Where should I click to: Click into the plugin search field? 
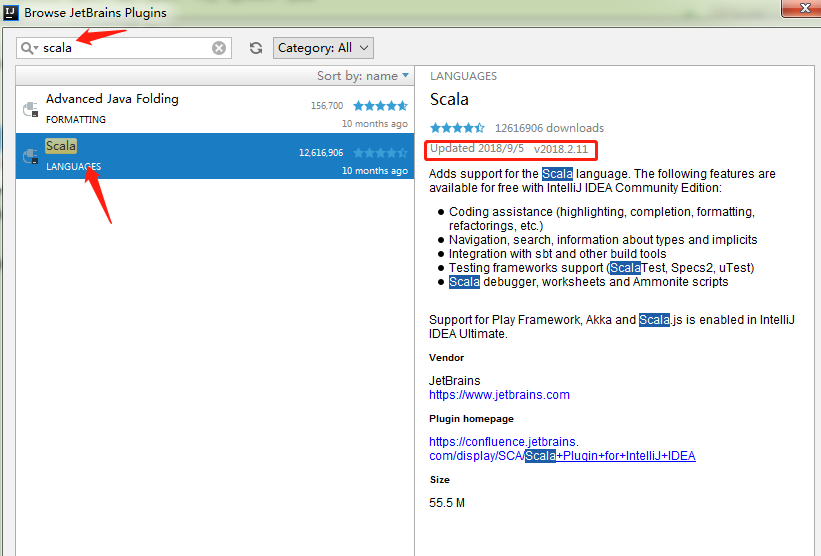pos(126,48)
